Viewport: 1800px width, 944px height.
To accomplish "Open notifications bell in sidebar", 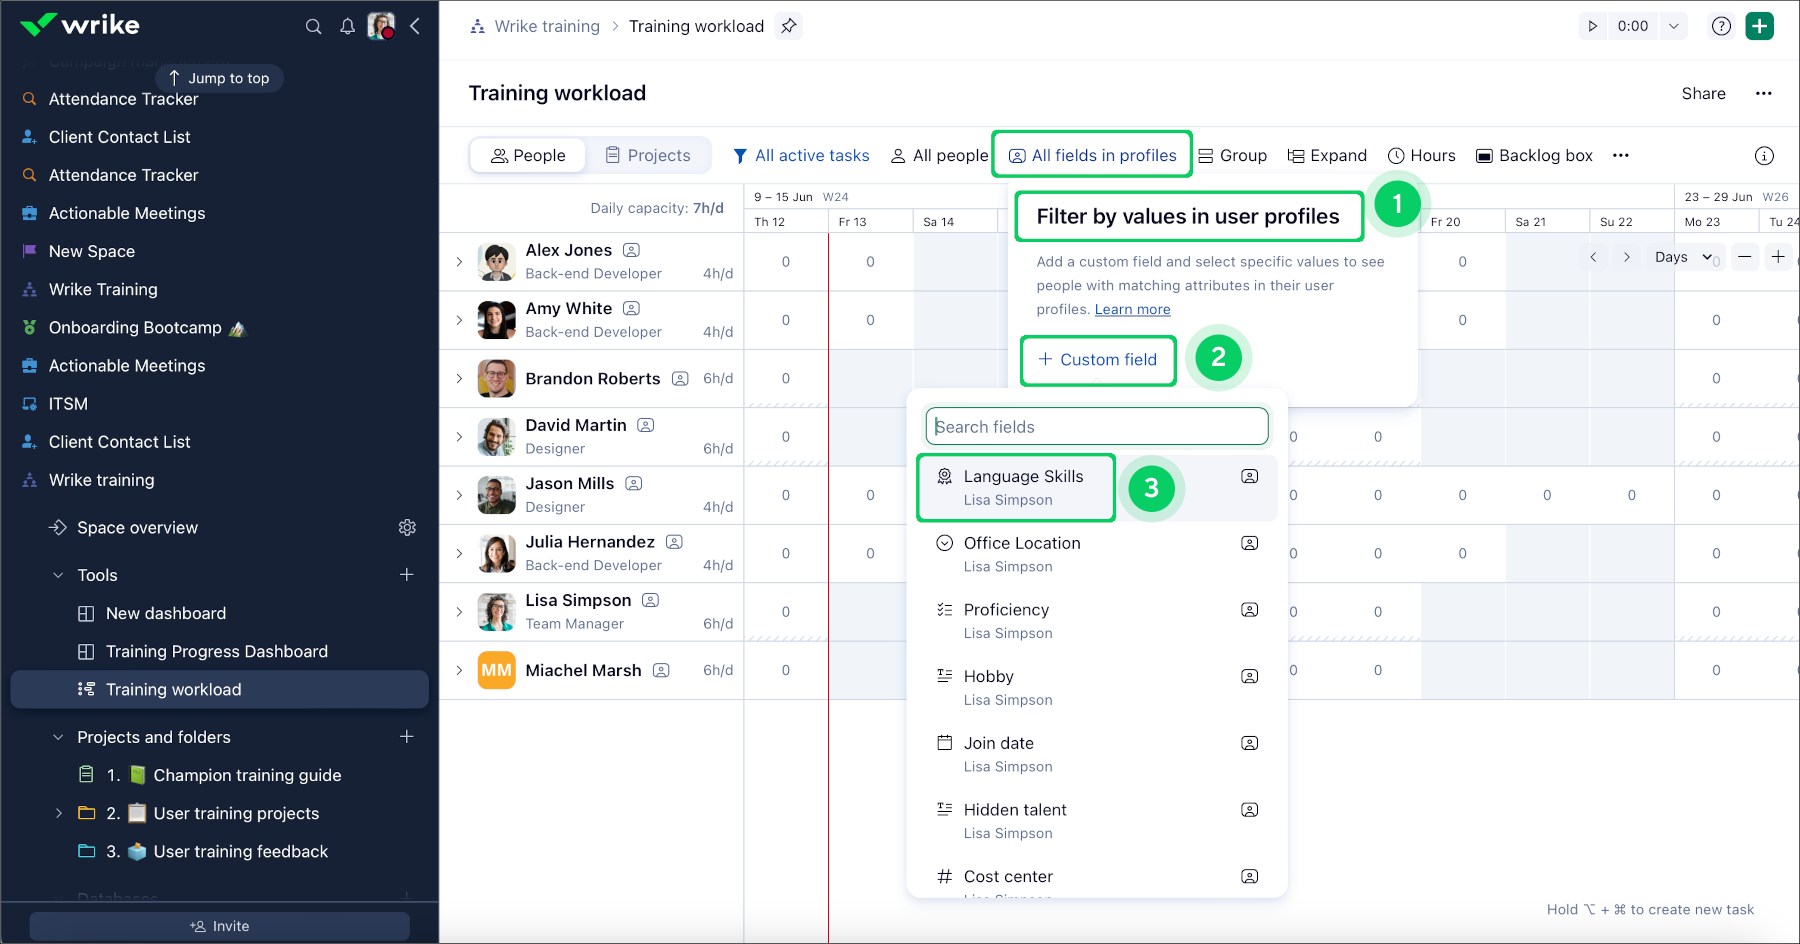I will pyautogui.click(x=347, y=26).
